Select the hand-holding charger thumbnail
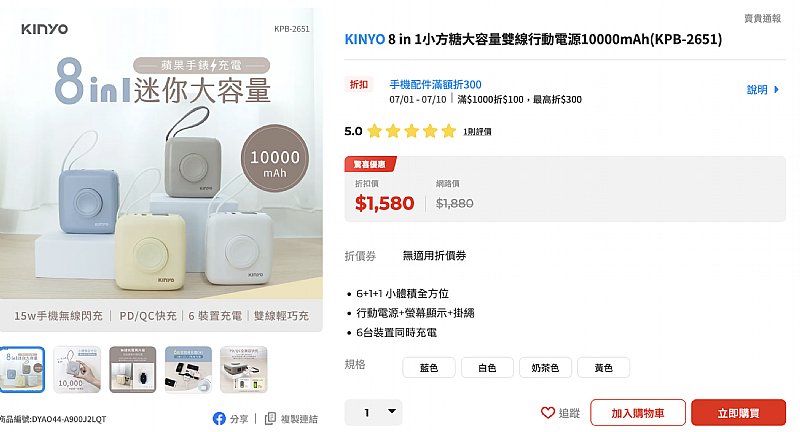 click(x=77, y=370)
